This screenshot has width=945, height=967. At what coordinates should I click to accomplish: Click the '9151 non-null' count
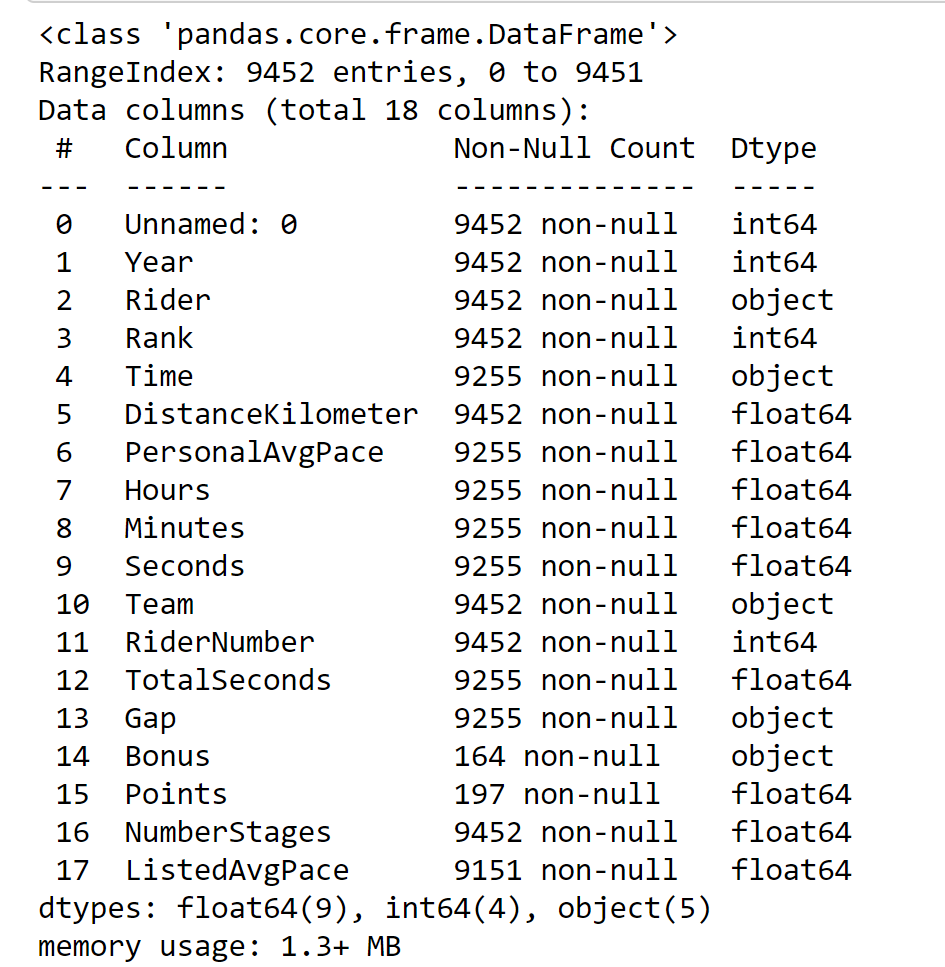coord(566,870)
